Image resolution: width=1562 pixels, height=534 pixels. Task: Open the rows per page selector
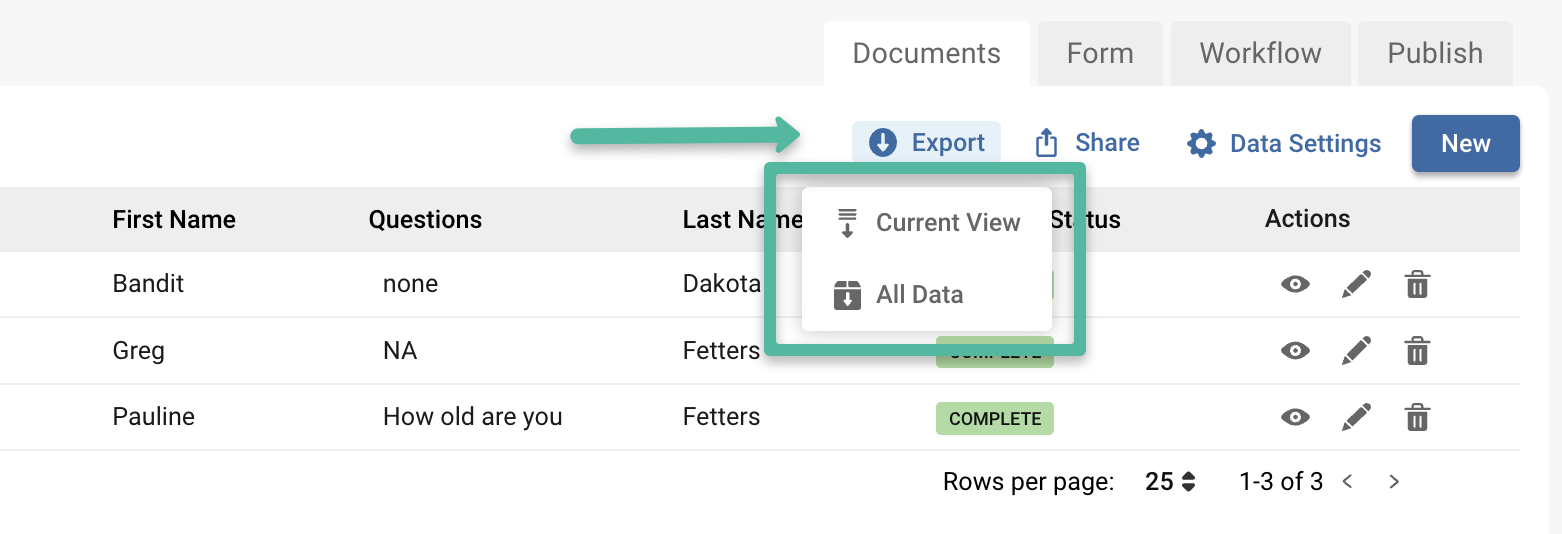(1170, 482)
